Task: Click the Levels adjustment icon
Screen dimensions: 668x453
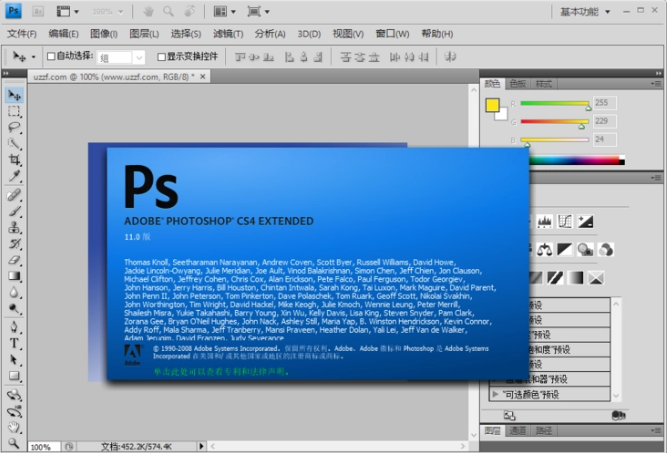Action: [544, 222]
